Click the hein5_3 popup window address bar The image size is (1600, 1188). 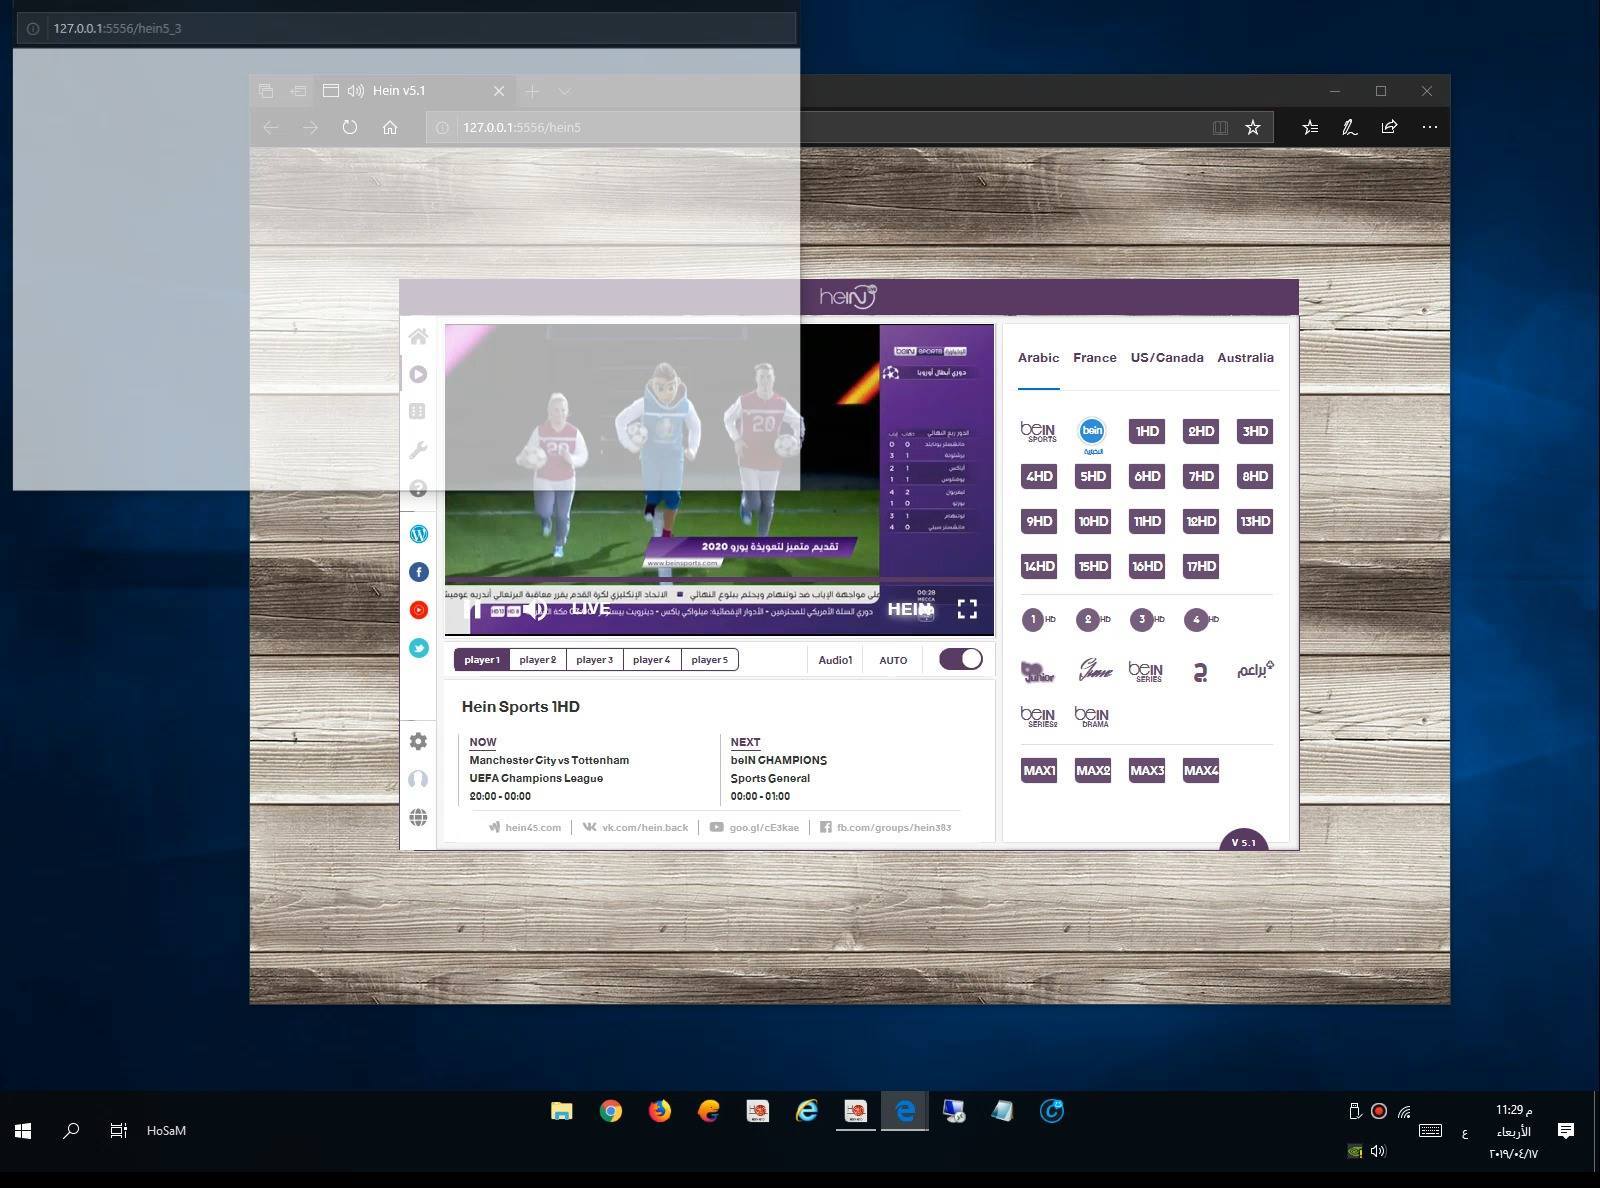click(406, 28)
